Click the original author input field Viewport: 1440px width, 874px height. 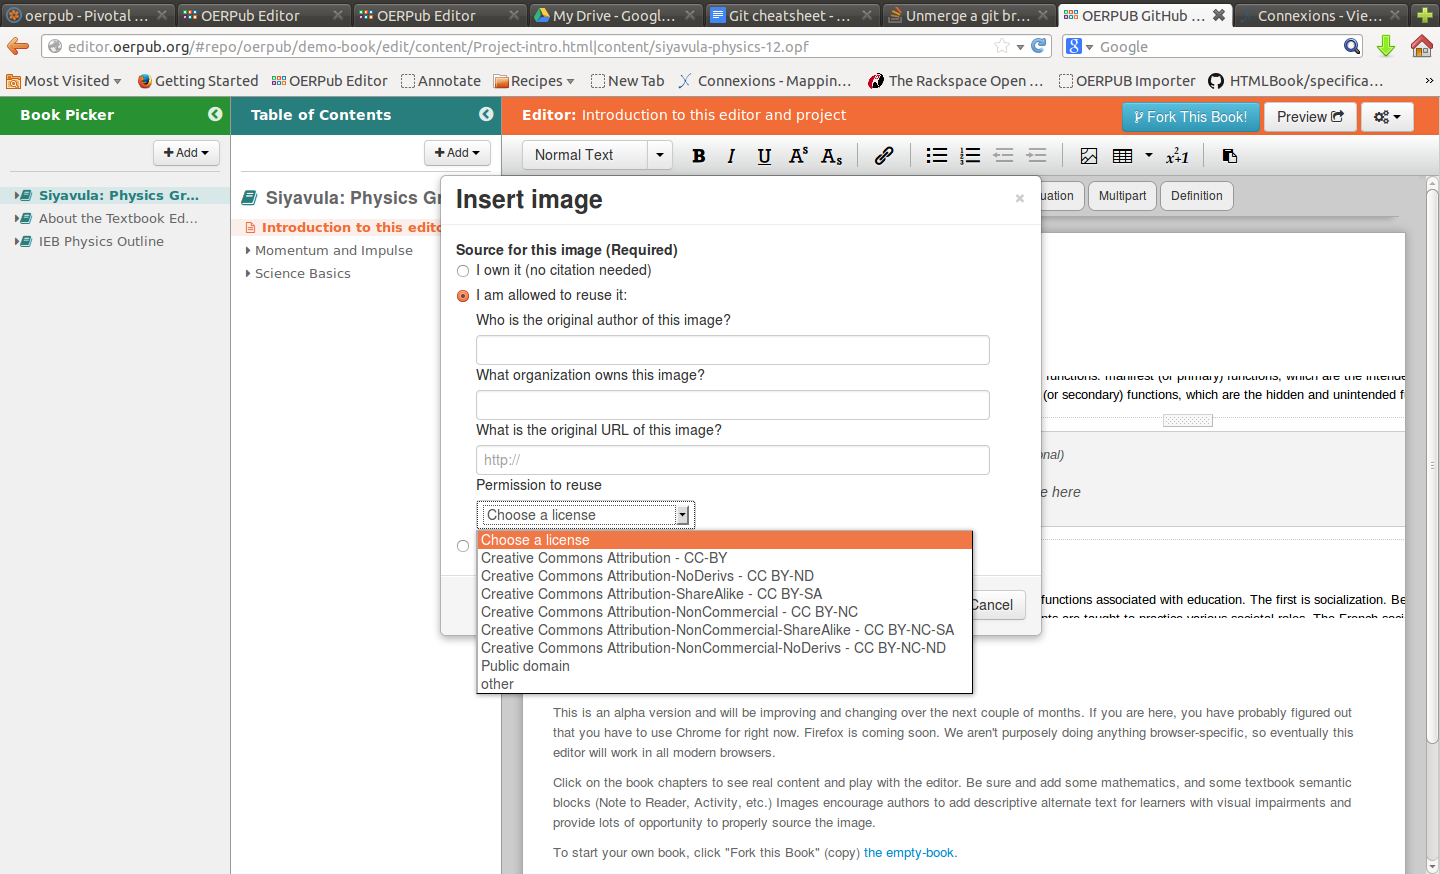click(732, 350)
